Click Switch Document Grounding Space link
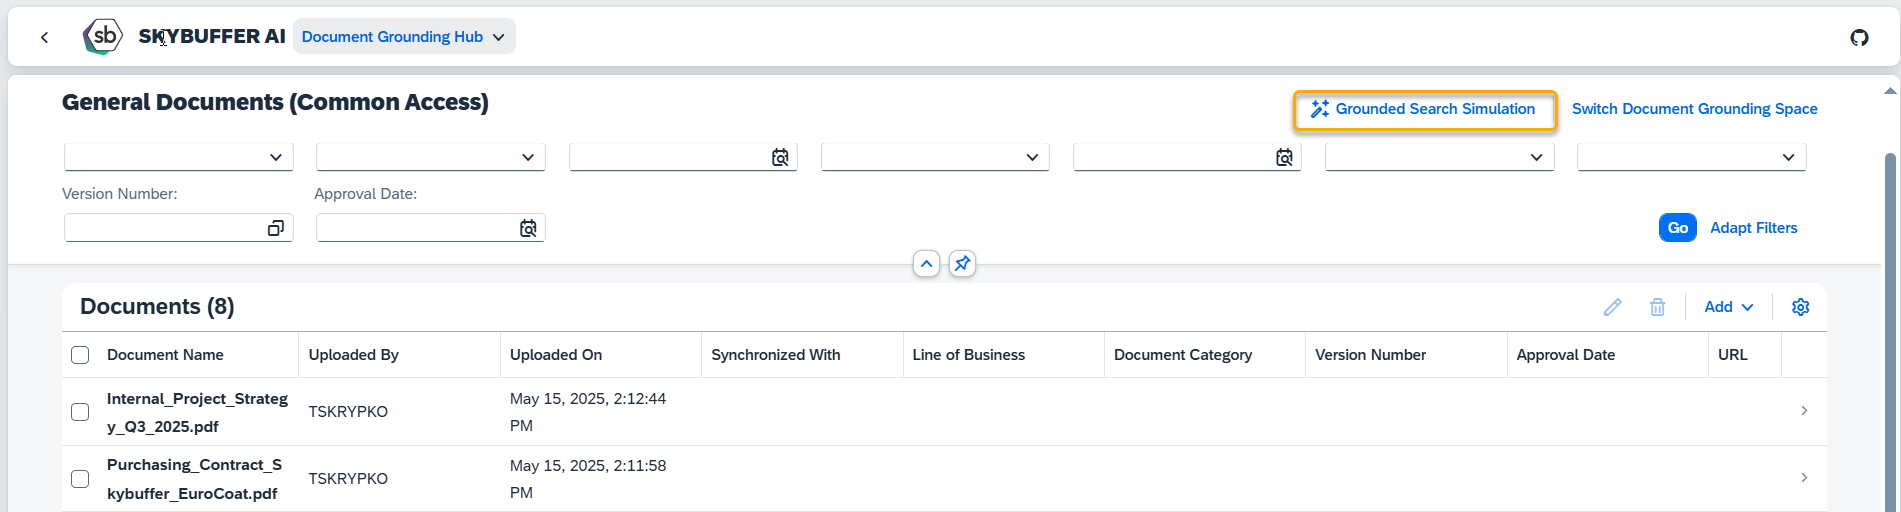 point(1694,109)
